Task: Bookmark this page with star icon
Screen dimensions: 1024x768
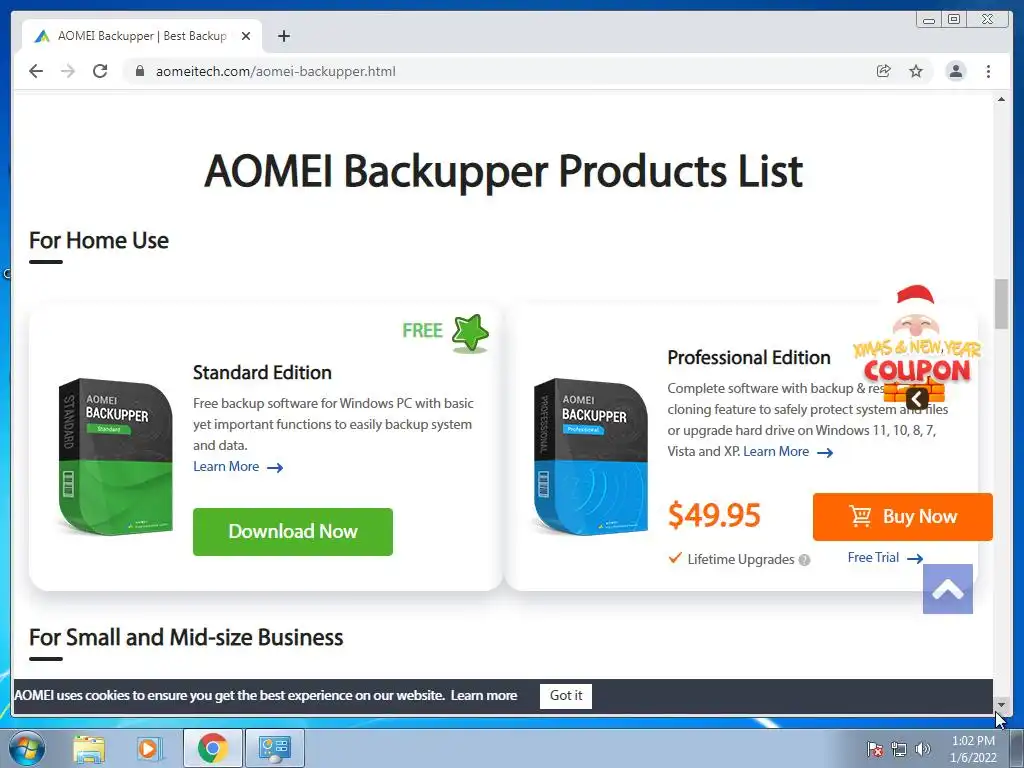Action: click(916, 71)
